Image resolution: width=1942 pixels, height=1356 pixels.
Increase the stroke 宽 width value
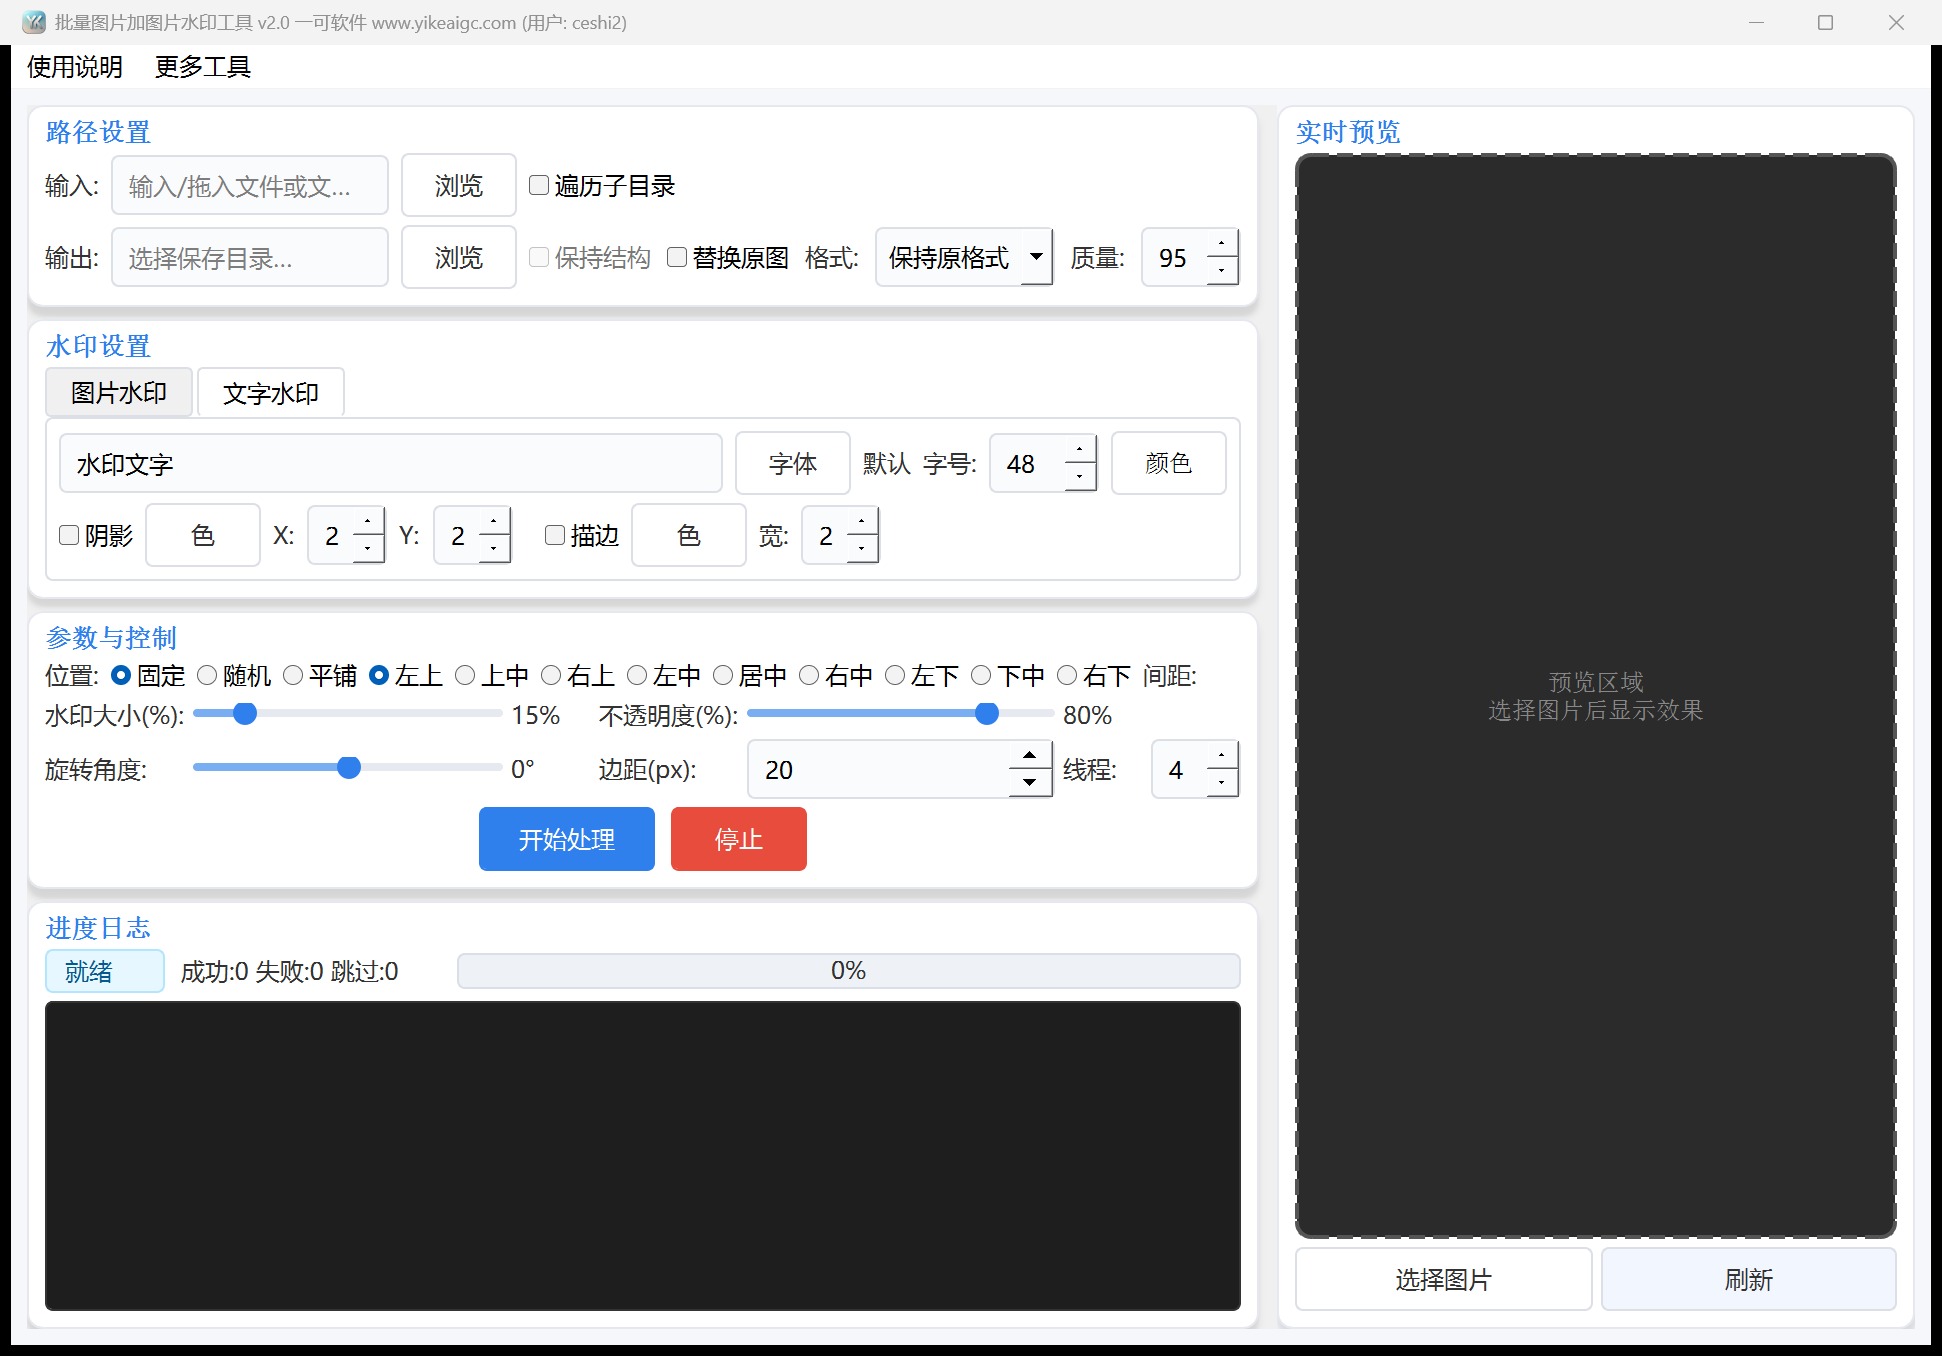pyautogui.click(x=863, y=522)
